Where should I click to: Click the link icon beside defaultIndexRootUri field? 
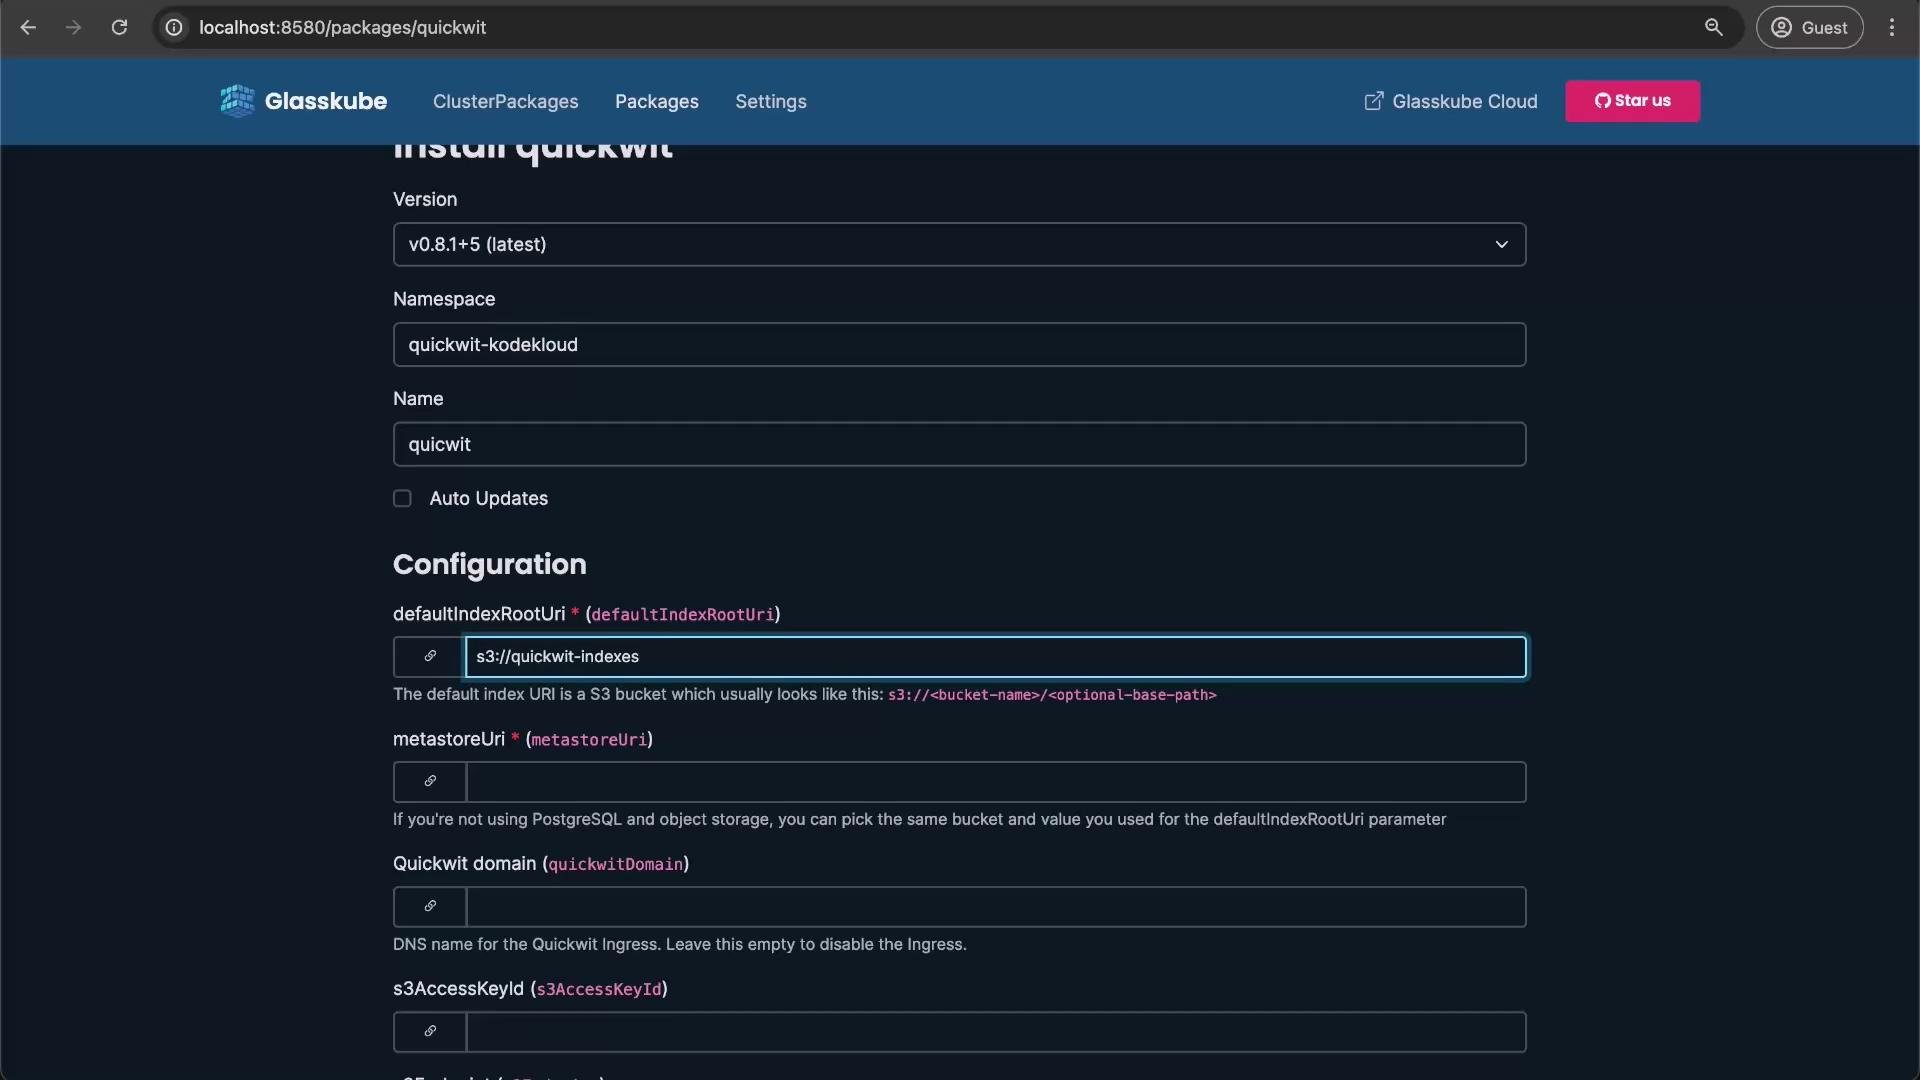[x=430, y=656]
